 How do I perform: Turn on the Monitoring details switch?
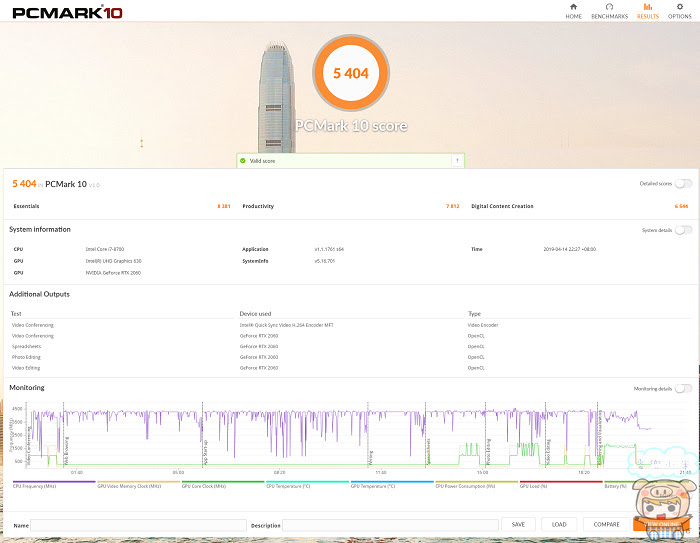point(683,388)
